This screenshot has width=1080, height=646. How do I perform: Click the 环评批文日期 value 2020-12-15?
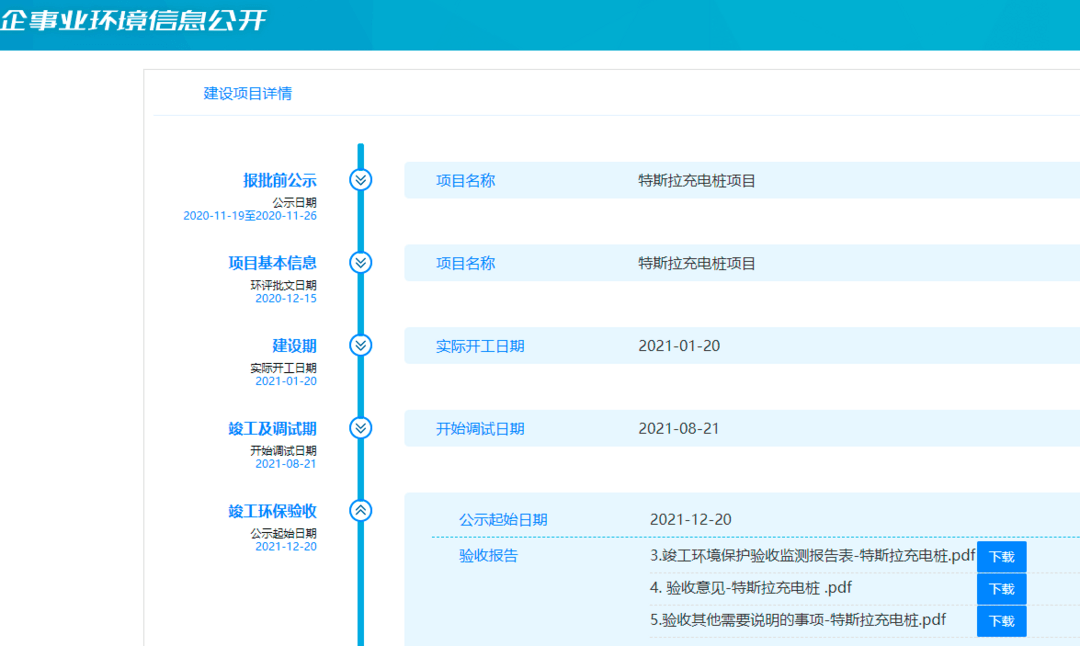[x=286, y=298]
